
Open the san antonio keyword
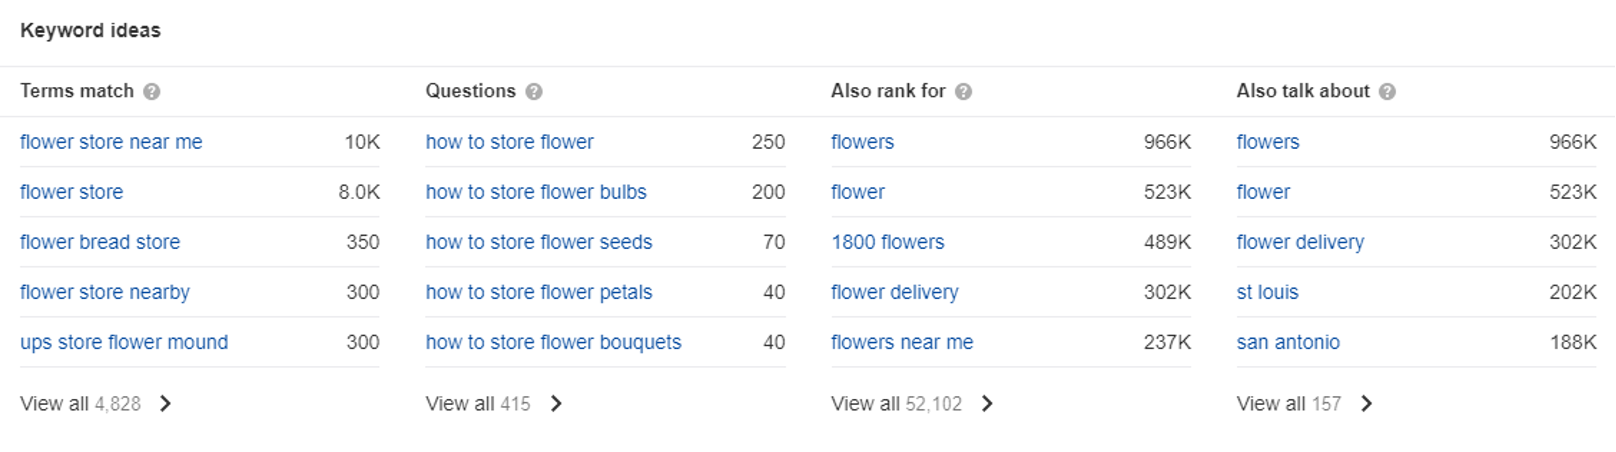pyautogui.click(x=1288, y=342)
